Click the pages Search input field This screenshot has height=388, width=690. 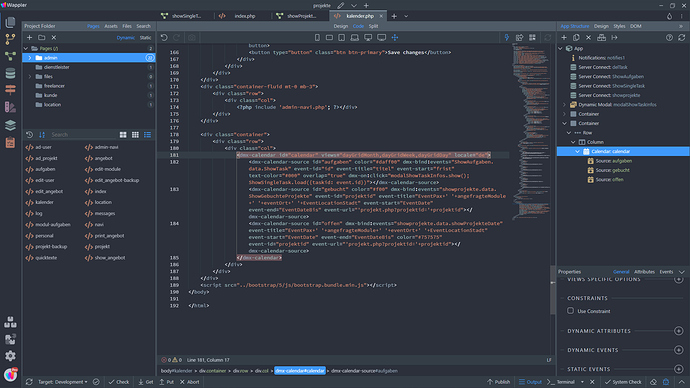pyautogui.click(x=82, y=135)
